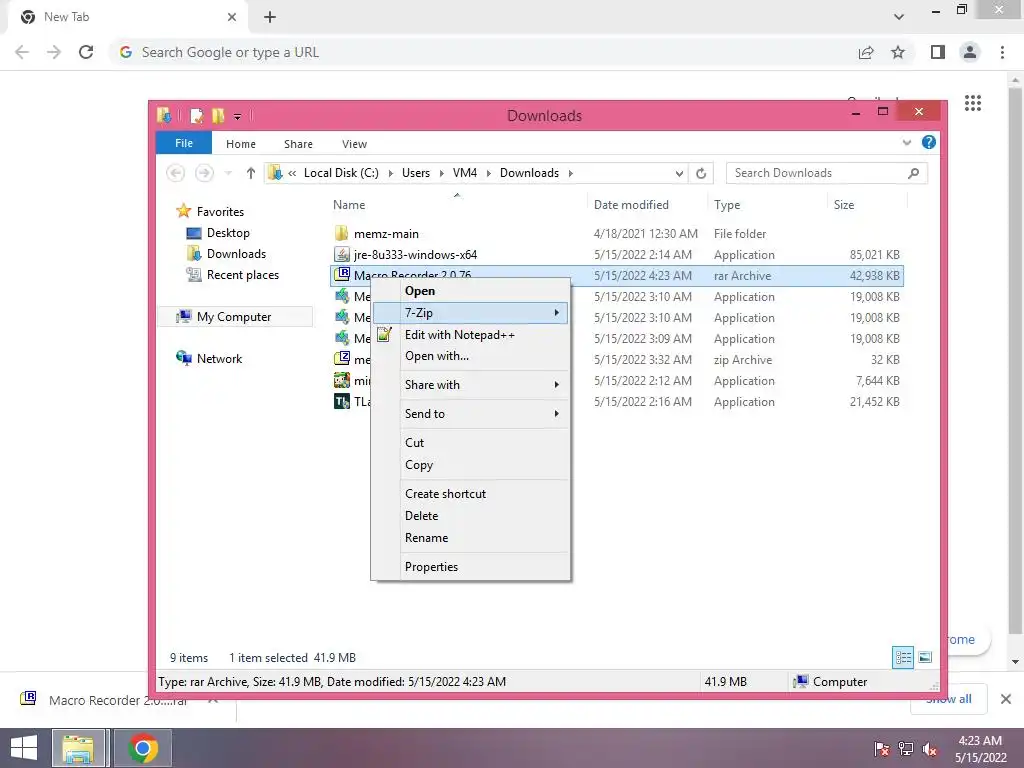Viewport: 1024px width, 768px height.
Task: Click the TL application icon
Action: coord(342,401)
